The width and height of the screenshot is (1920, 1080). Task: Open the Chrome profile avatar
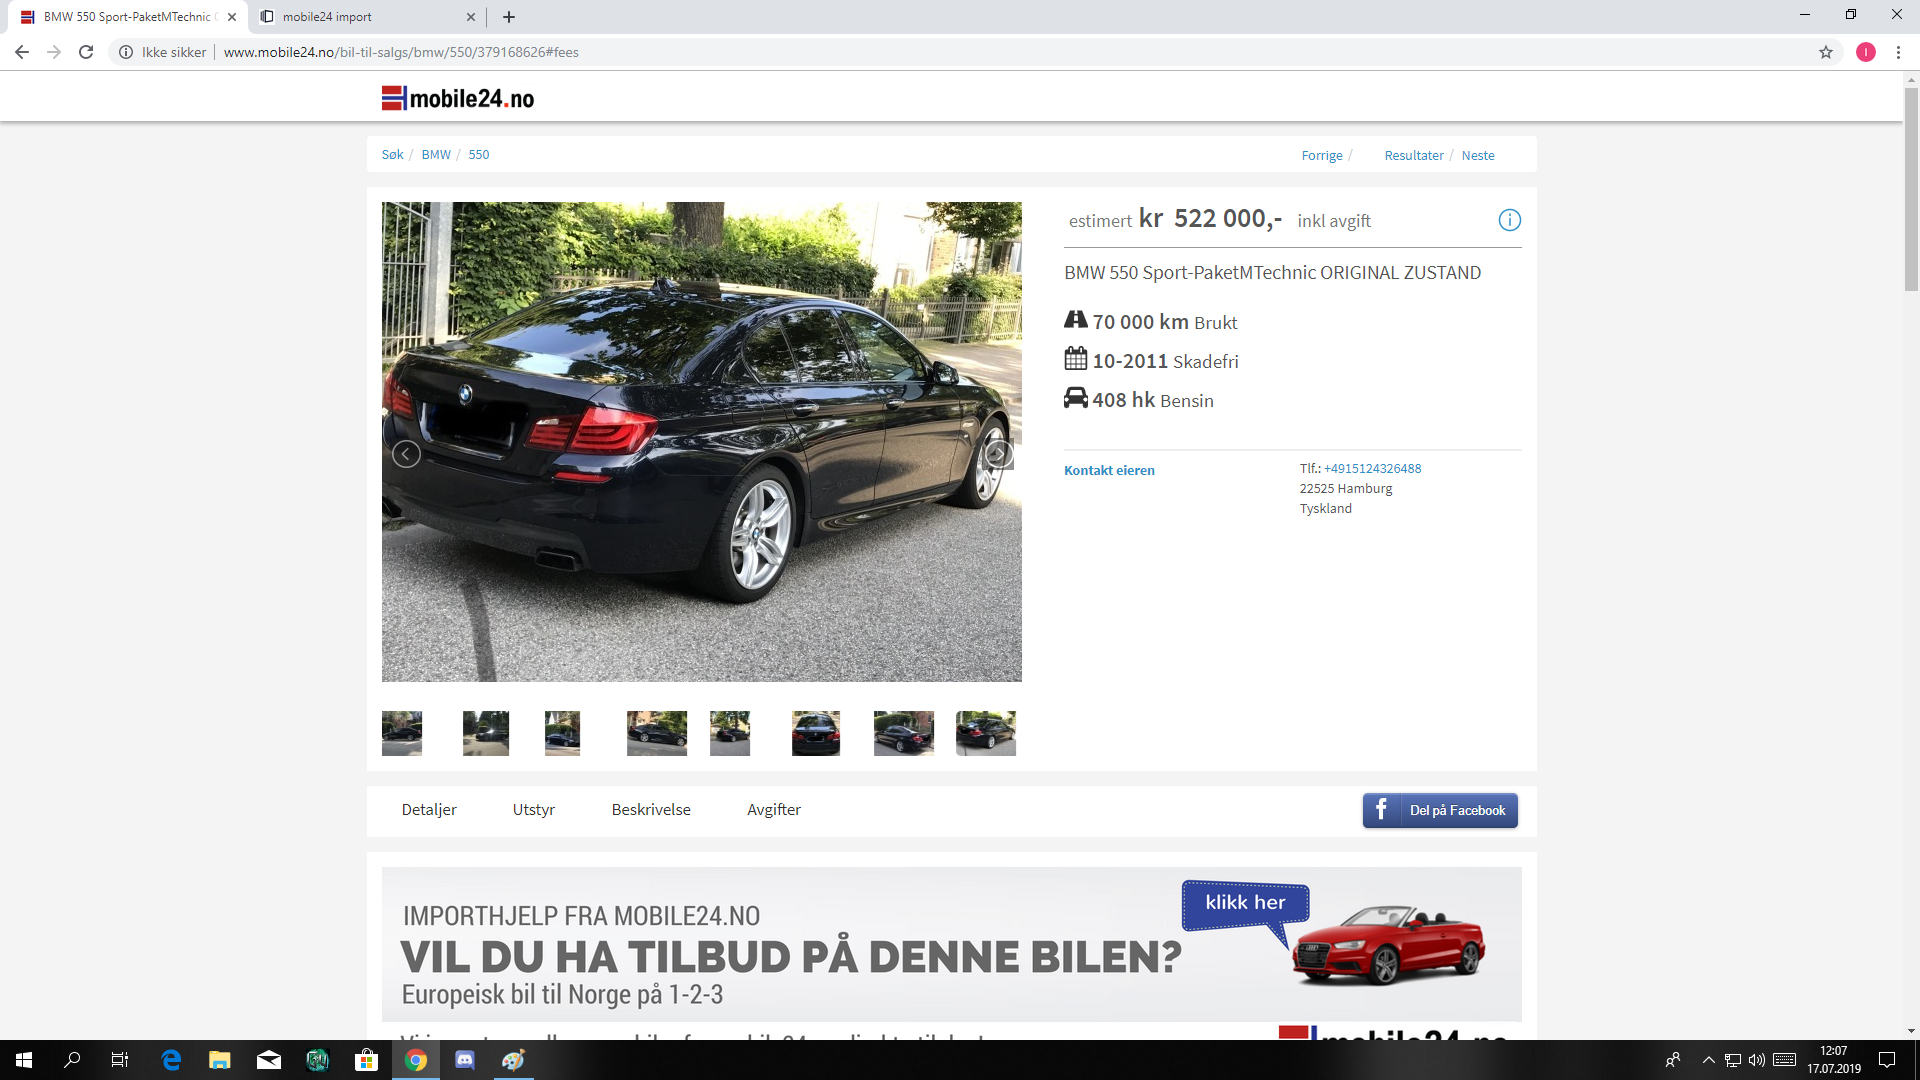1866,52
